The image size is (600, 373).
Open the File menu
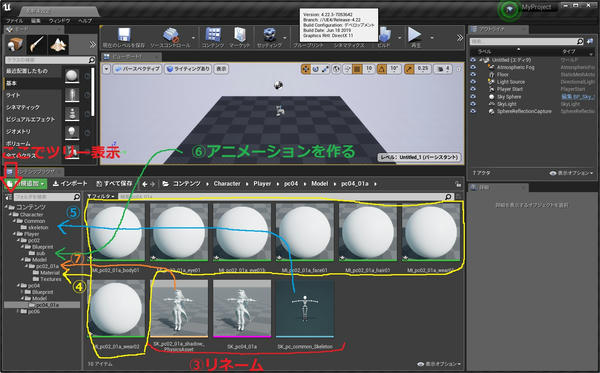14,21
